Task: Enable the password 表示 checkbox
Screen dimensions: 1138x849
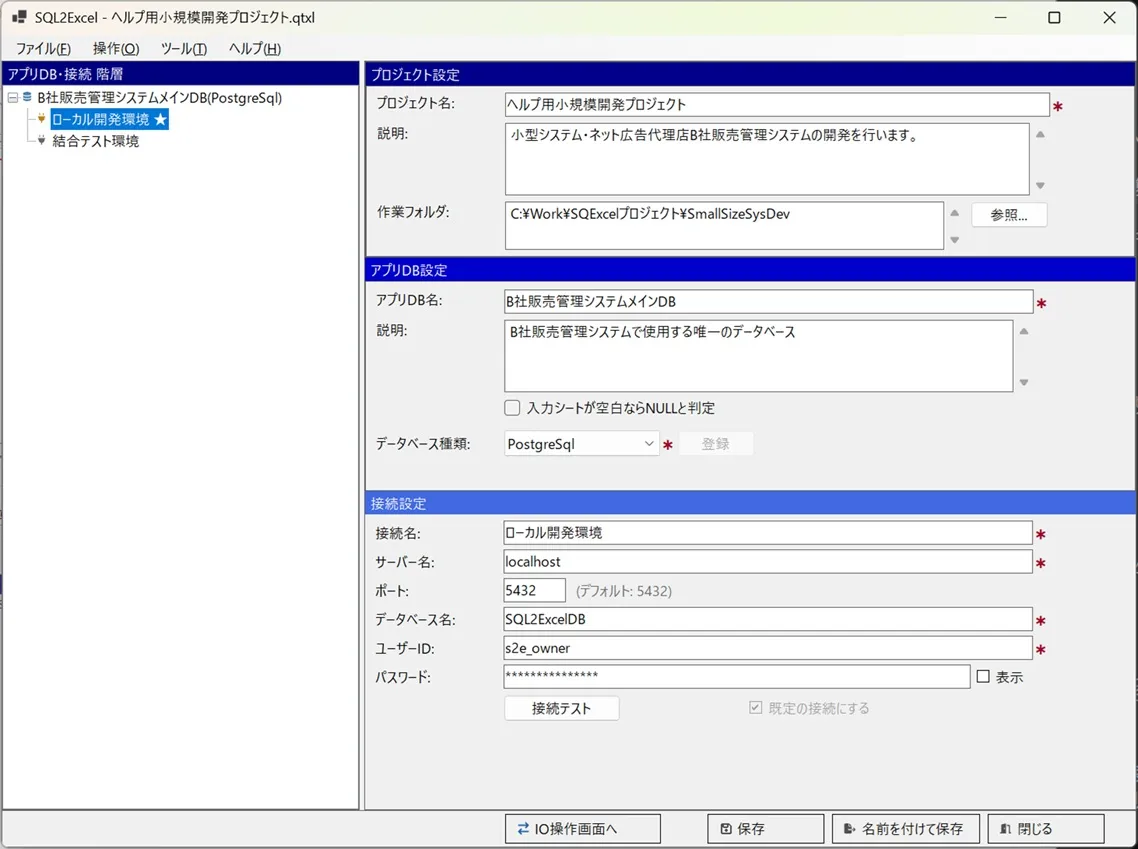Action: (983, 676)
